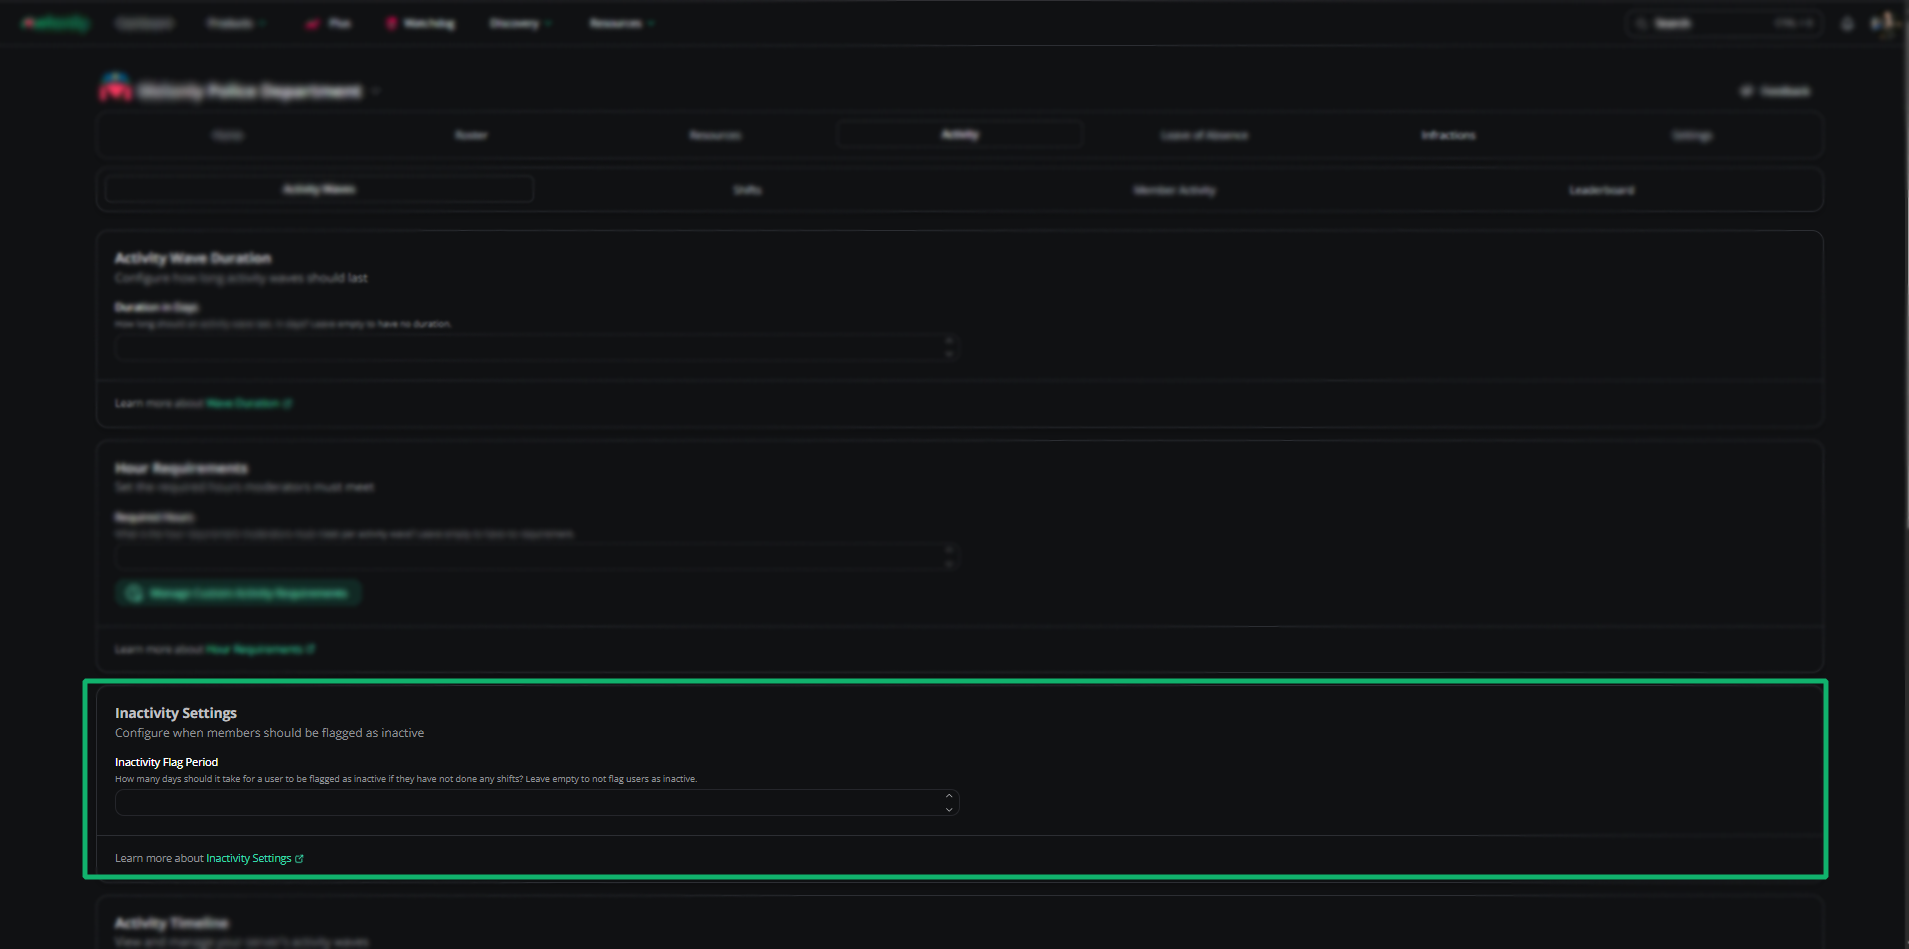Open Manage Custom Activity Requirements button

[x=238, y=593]
